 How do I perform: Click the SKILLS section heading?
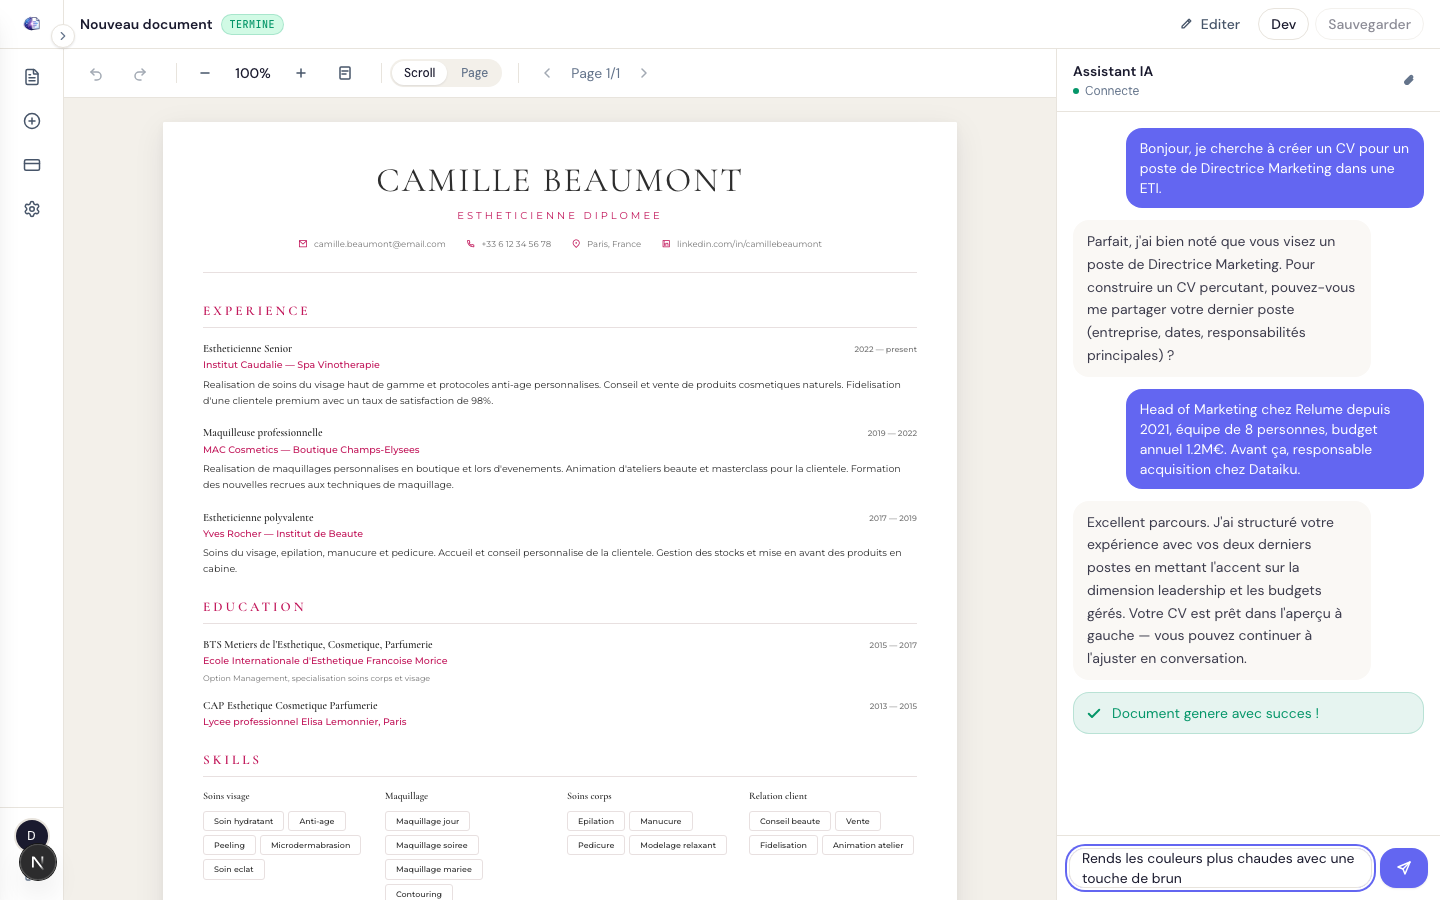(x=232, y=760)
